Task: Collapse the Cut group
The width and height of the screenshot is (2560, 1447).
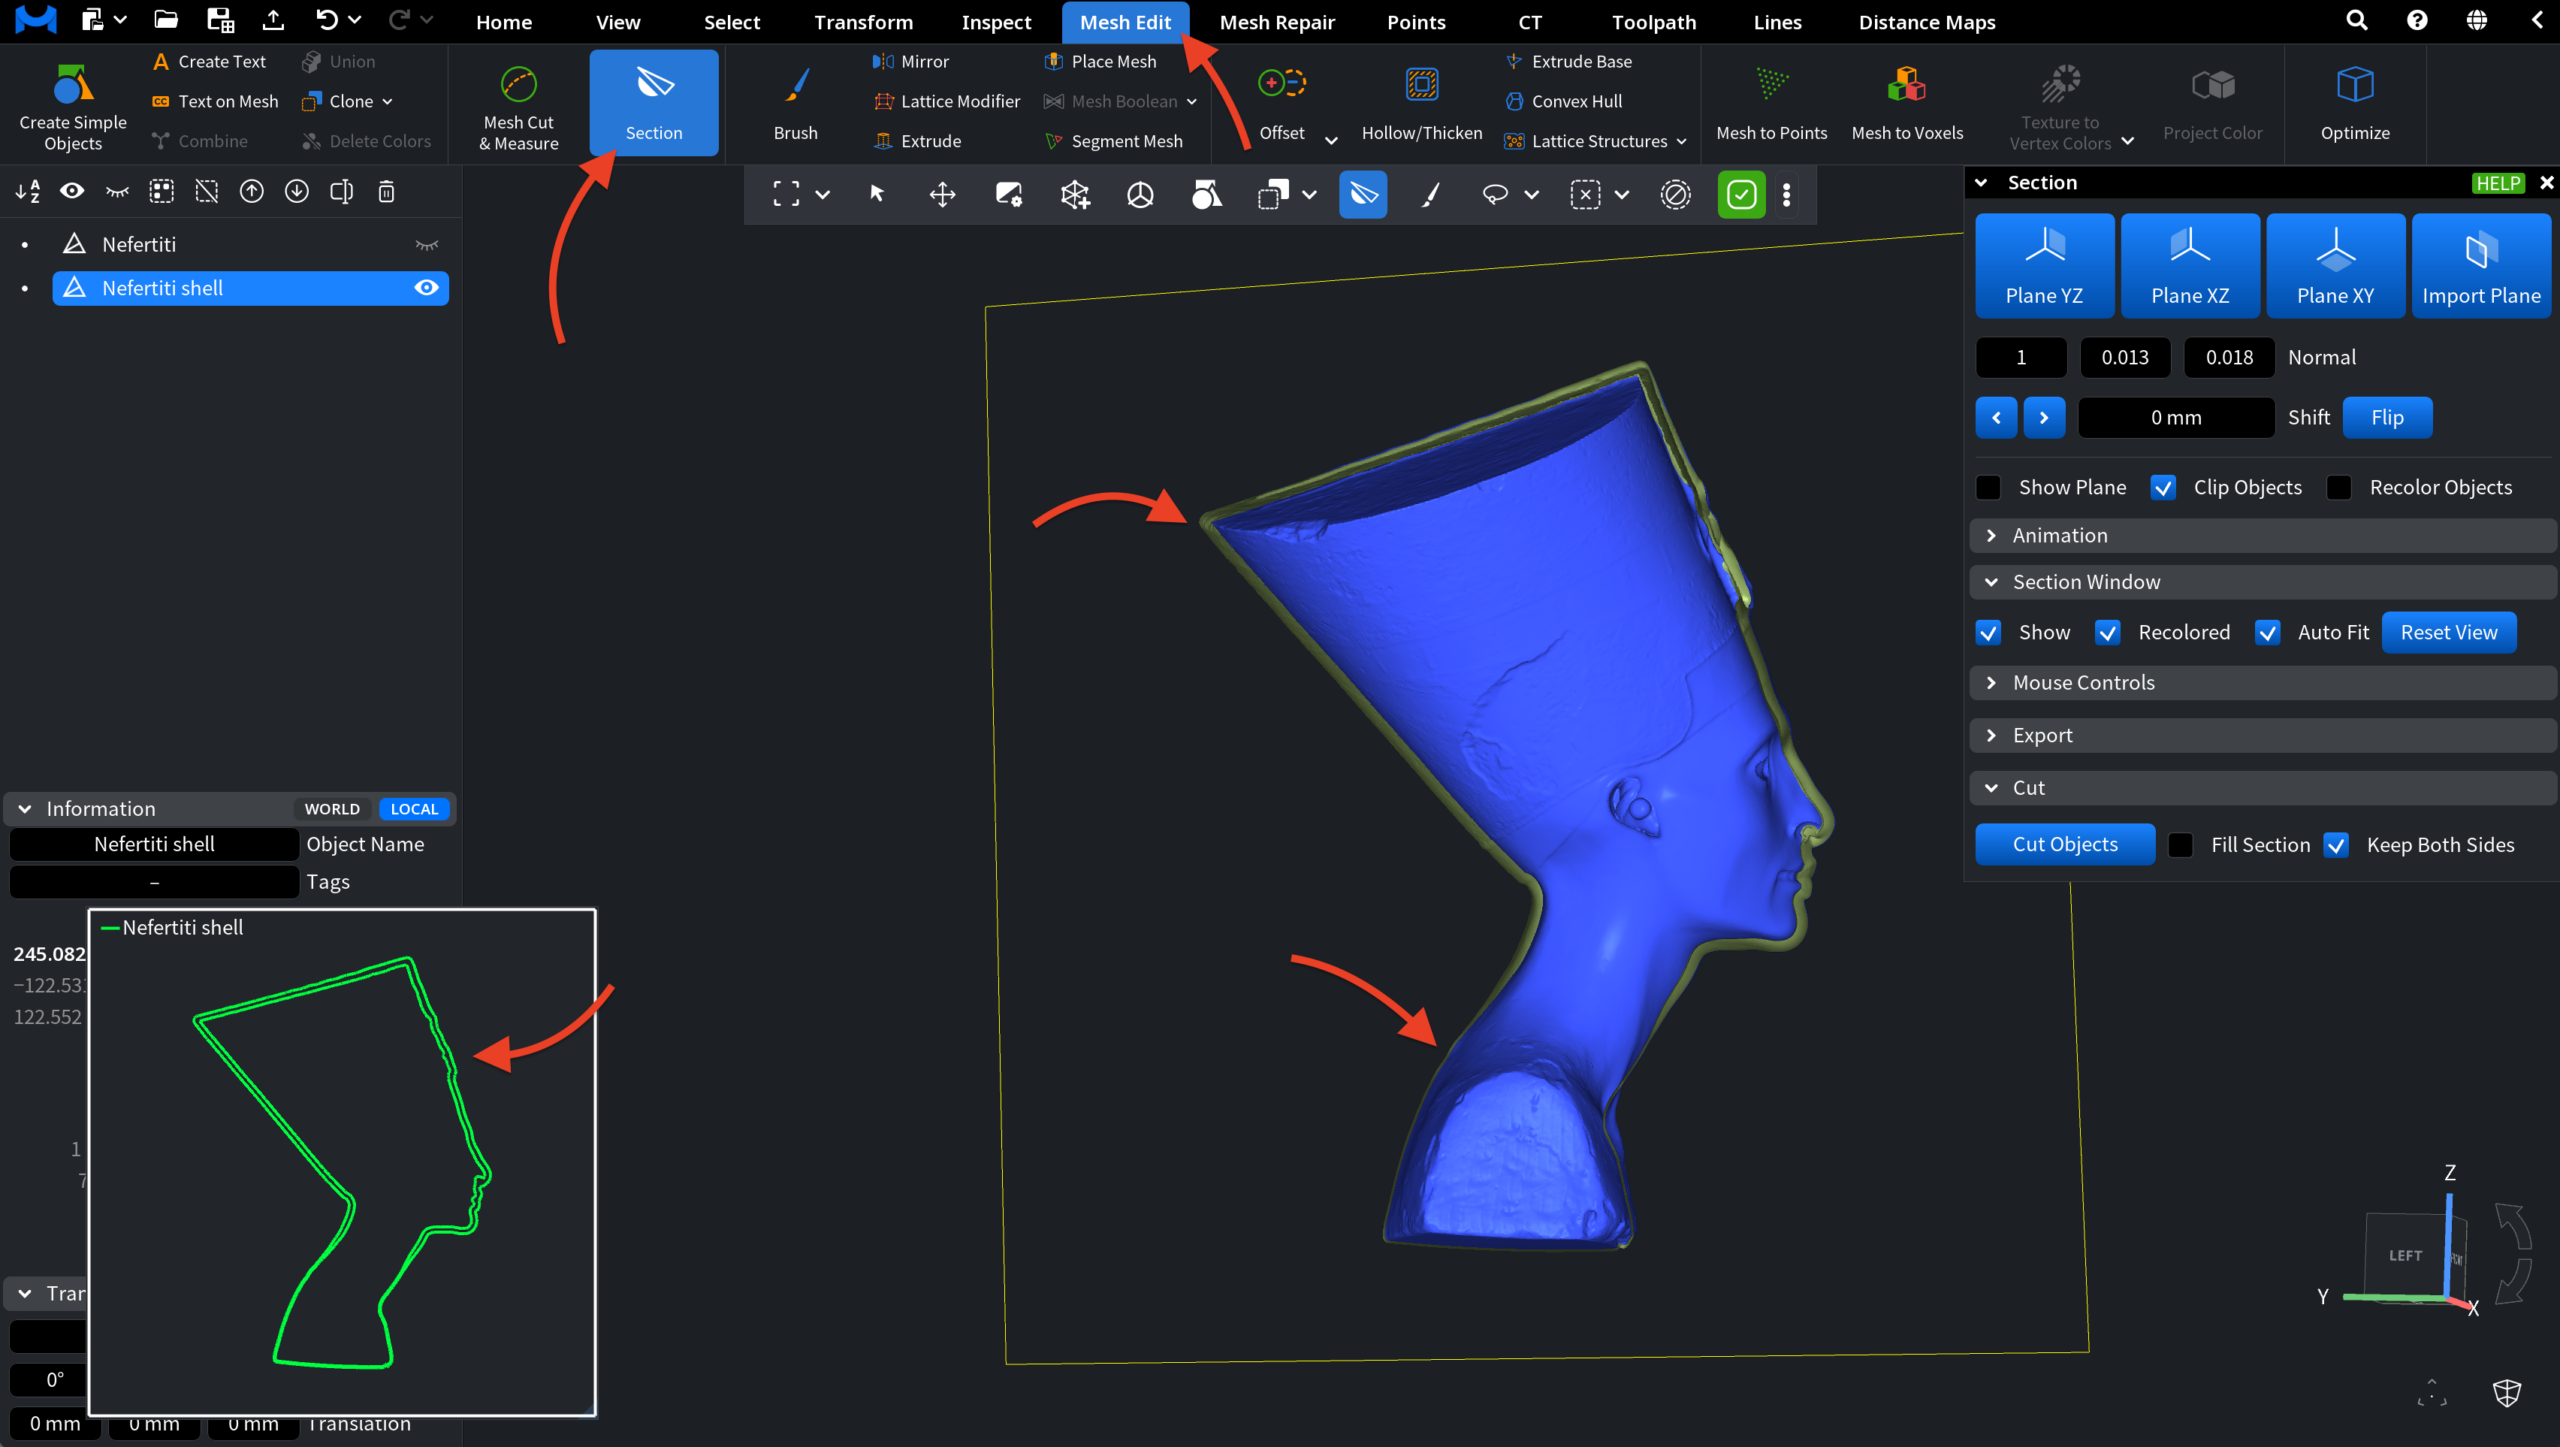Action: pyautogui.click(x=2263, y=788)
